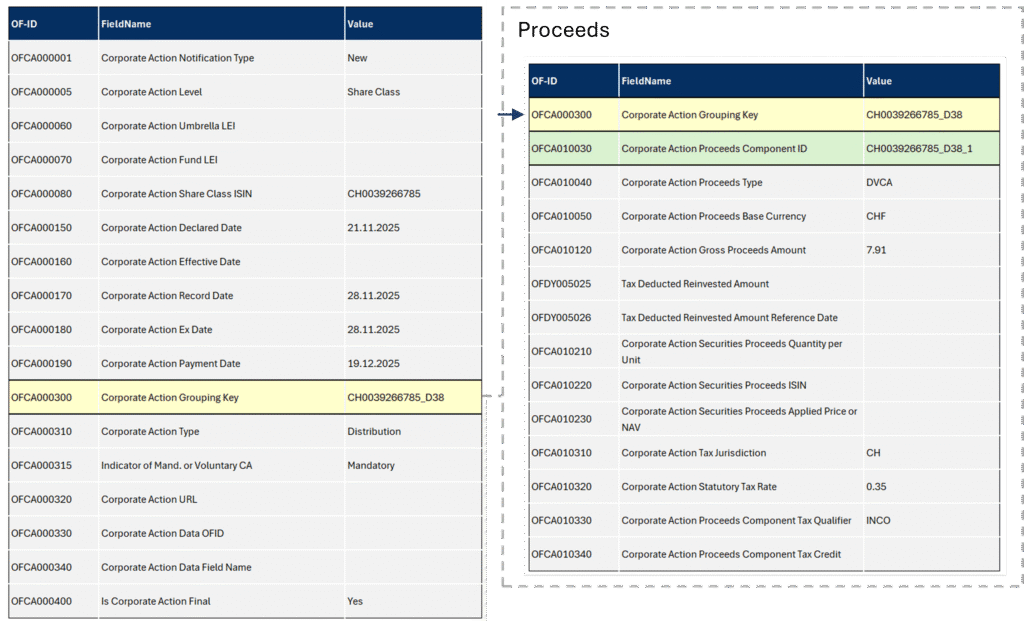Select the Corporate Action Notification Type field

[x=177, y=58]
